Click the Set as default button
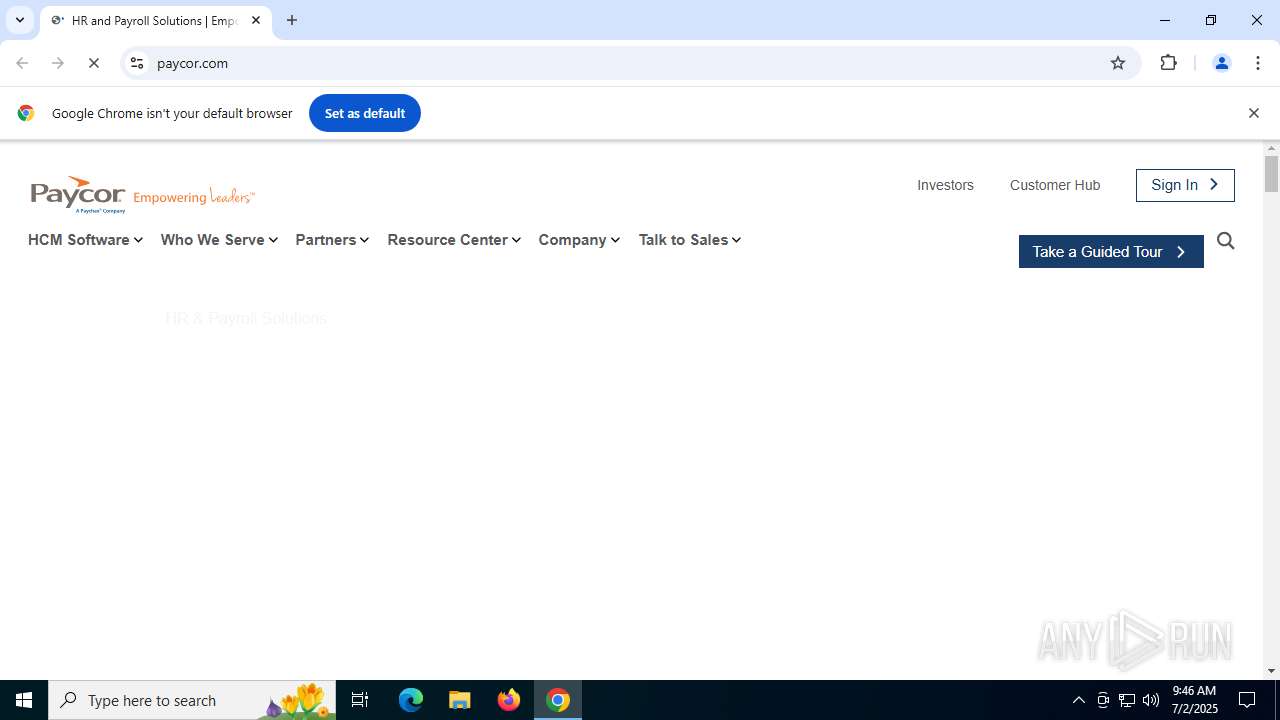This screenshot has width=1280, height=720. (365, 113)
